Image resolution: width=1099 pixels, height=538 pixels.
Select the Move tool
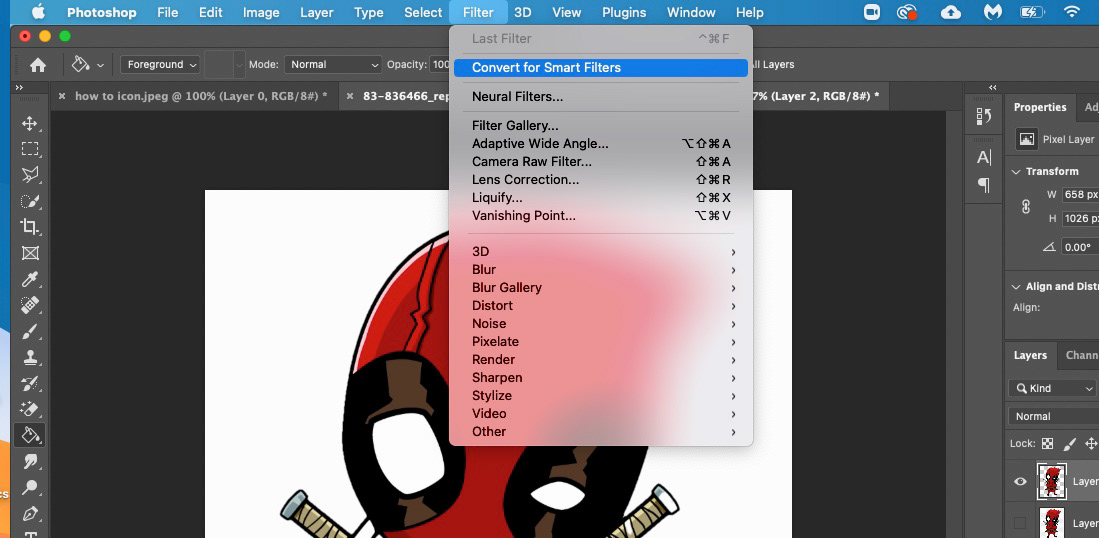coord(29,124)
